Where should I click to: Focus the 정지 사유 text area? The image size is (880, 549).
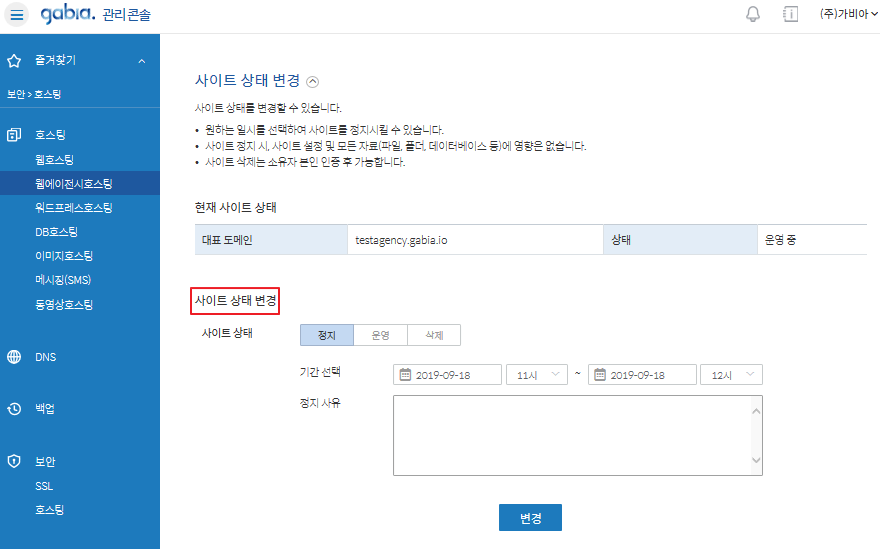(578, 436)
